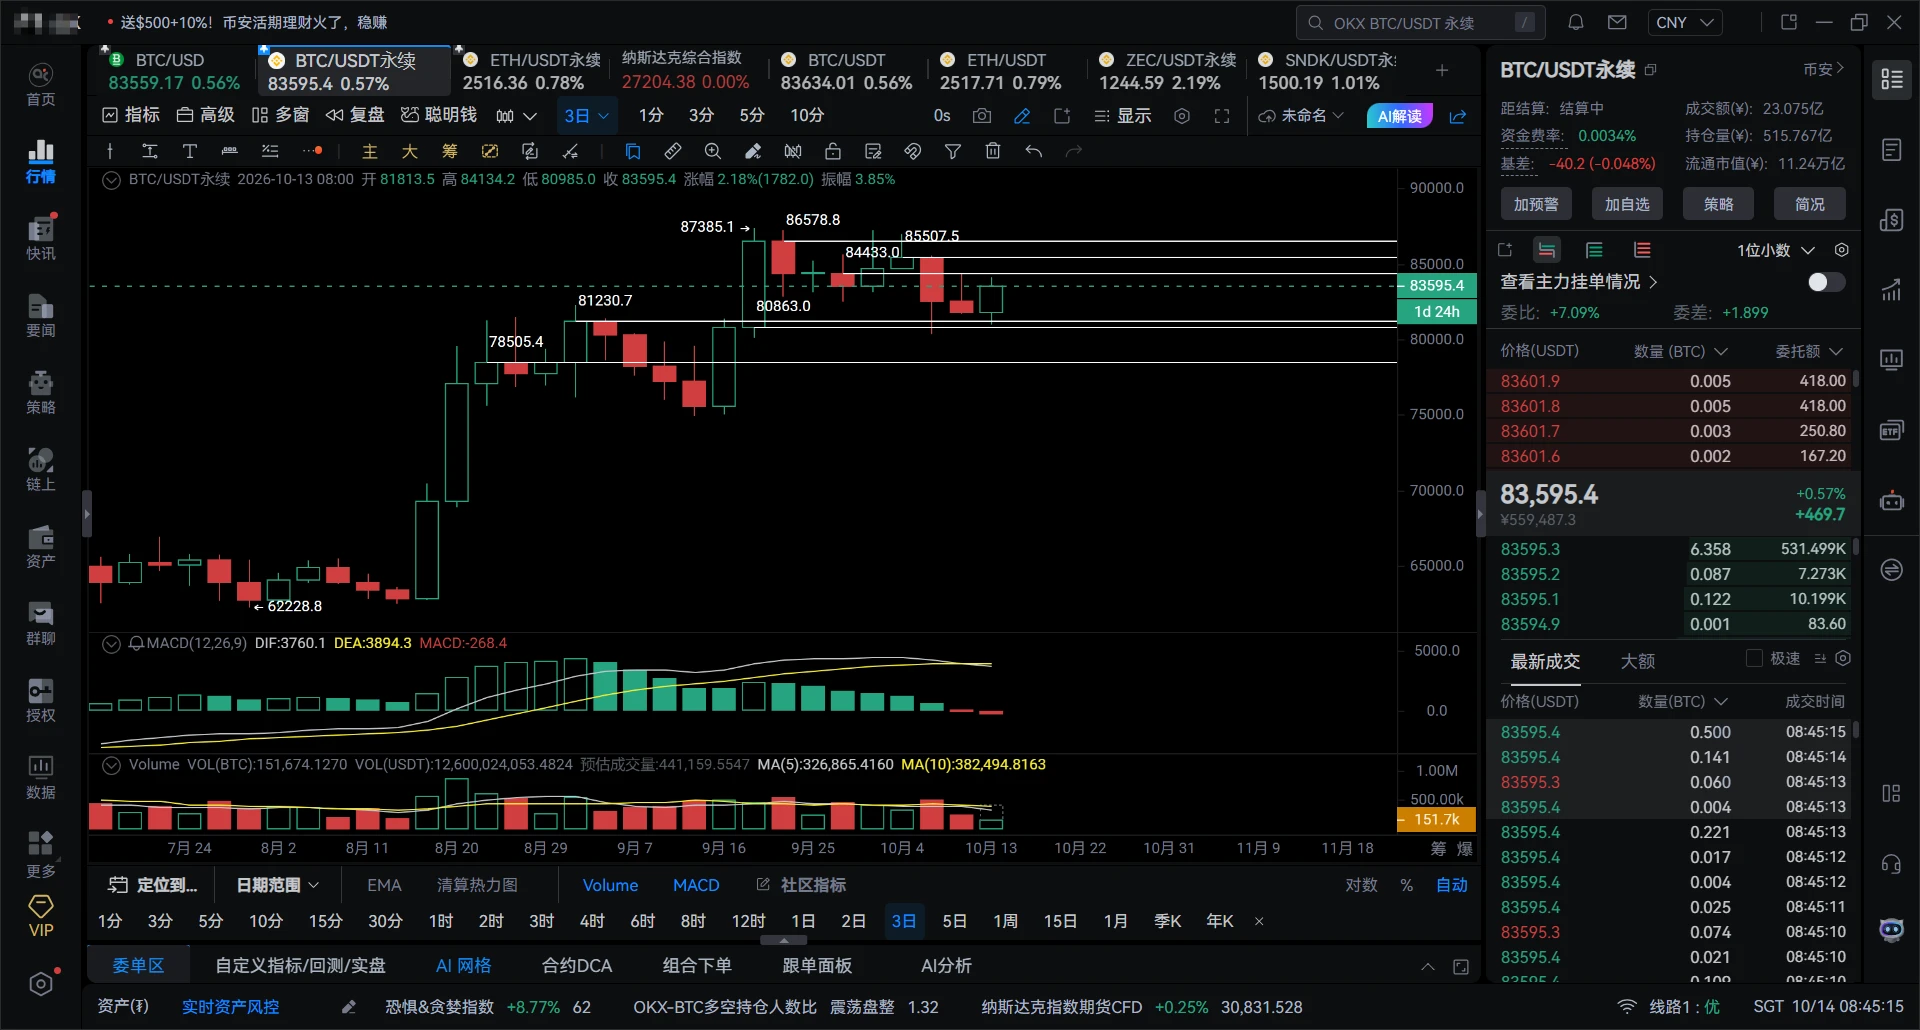Click the undo arrow in drawing toolbar
The height and width of the screenshot is (1030, 1920).
tap(1034, 151)
